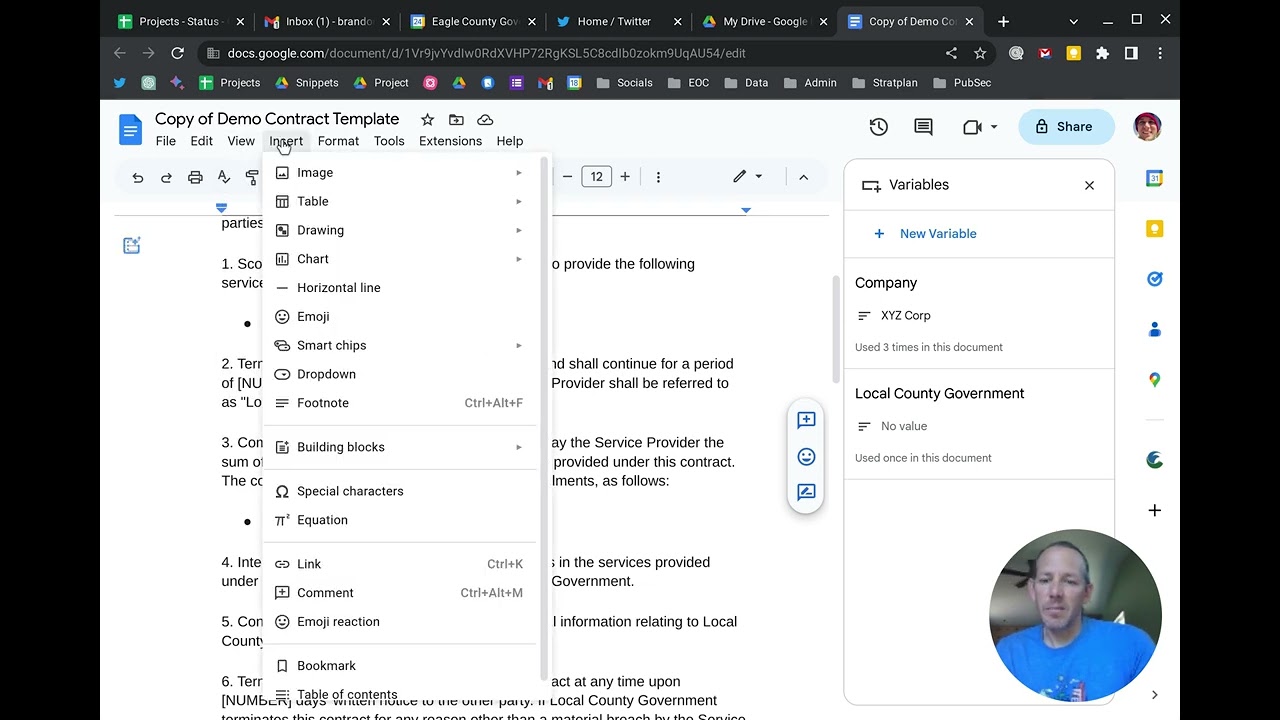Click the Share button
Viewport: 1280px width, 720px height.
[1065, 127]
